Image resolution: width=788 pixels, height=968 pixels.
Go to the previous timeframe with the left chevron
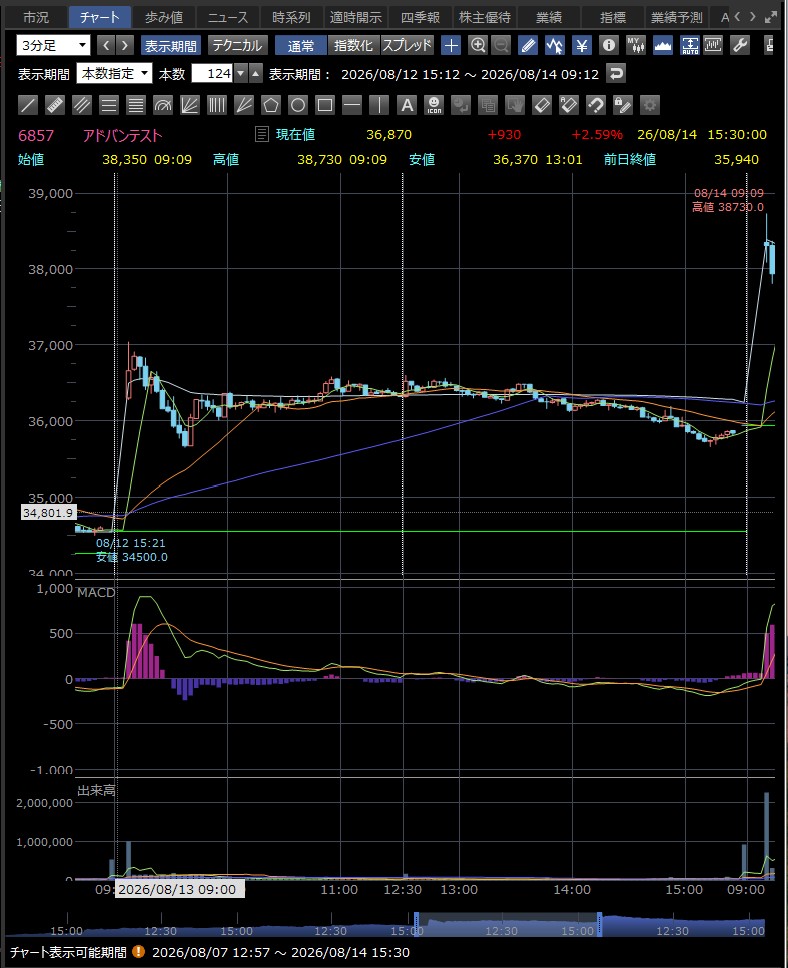click(106, 45)
